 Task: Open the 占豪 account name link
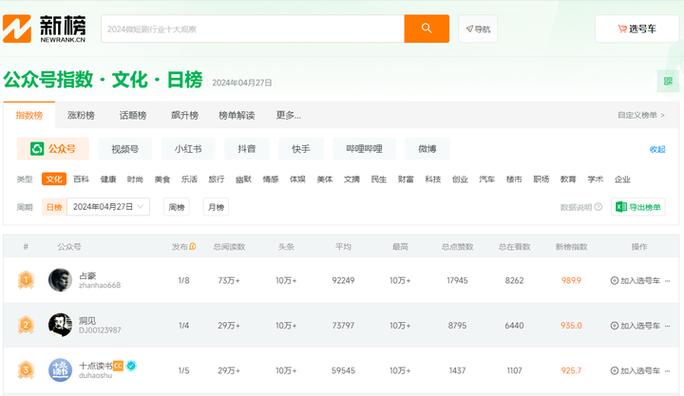[88, 276]
